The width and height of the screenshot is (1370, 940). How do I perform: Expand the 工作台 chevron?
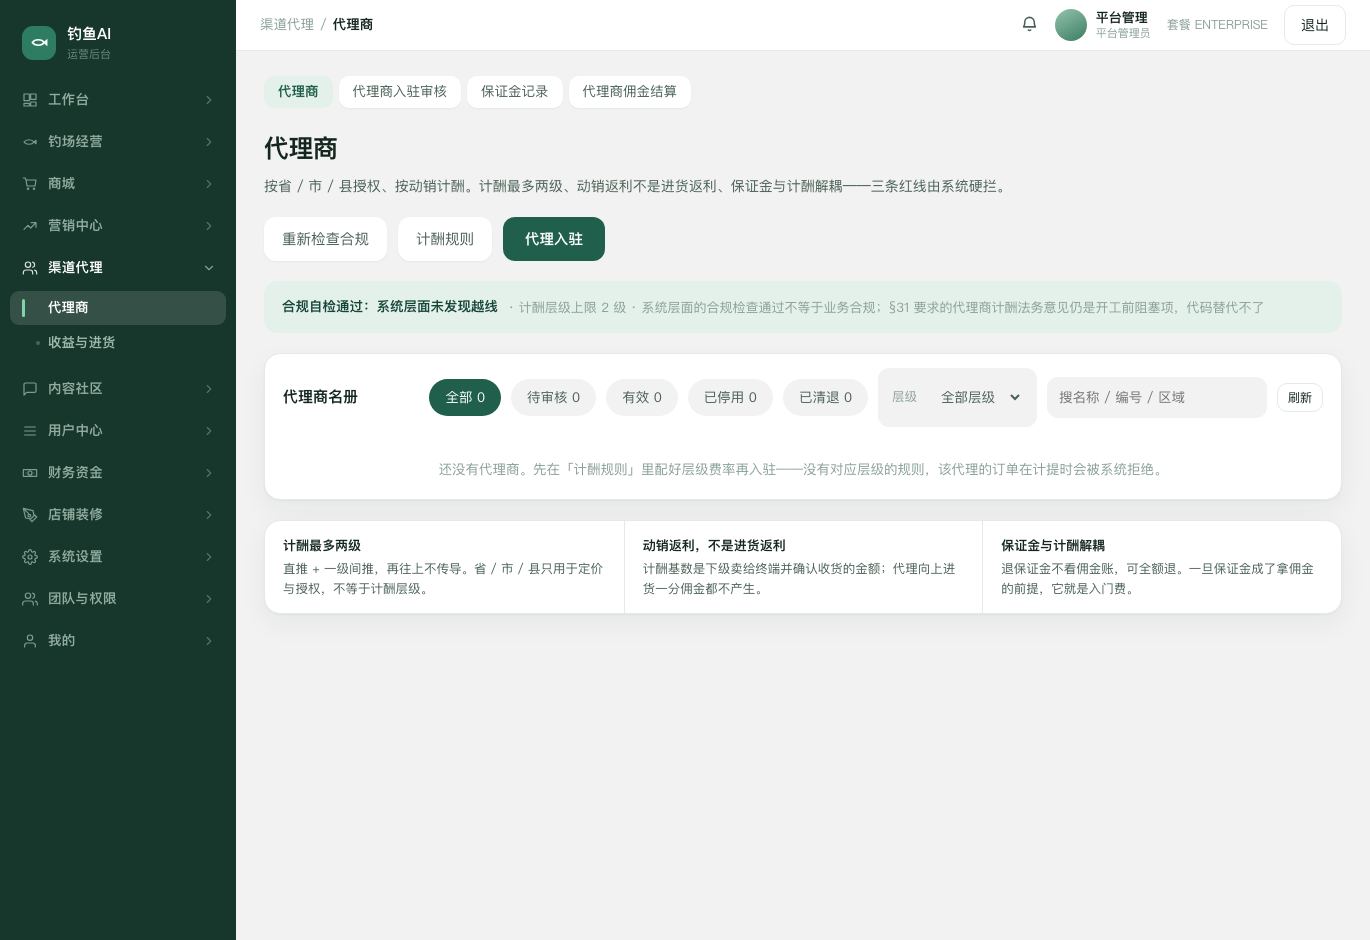click(209, 100)
